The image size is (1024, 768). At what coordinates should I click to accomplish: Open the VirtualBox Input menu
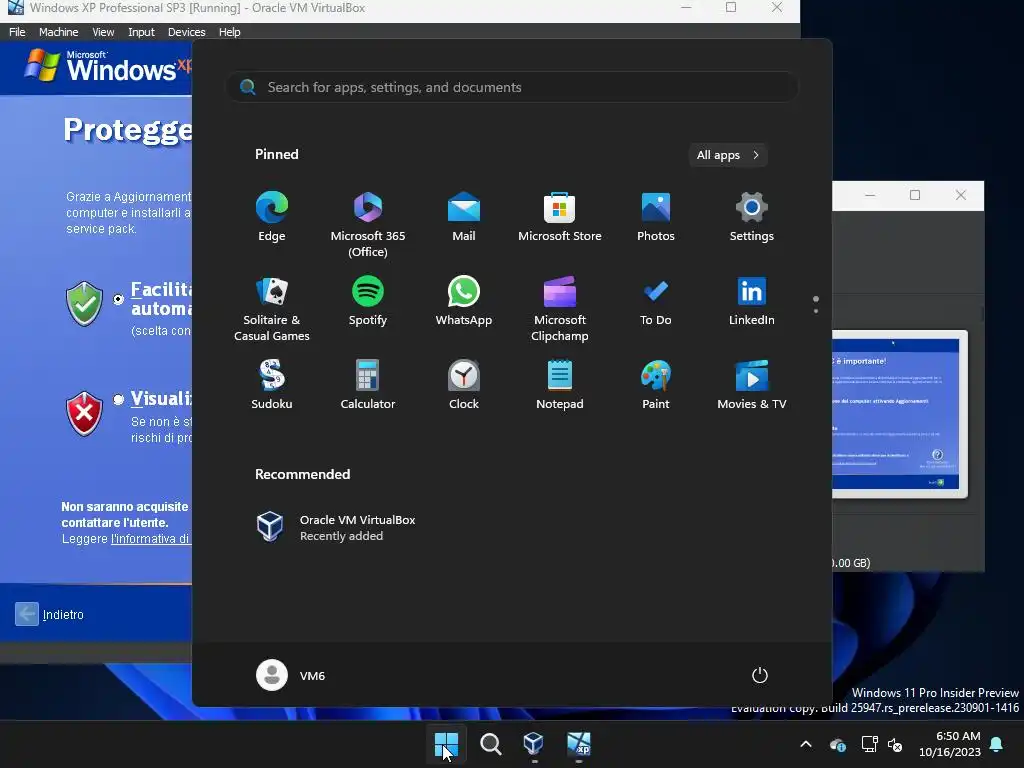141,32
